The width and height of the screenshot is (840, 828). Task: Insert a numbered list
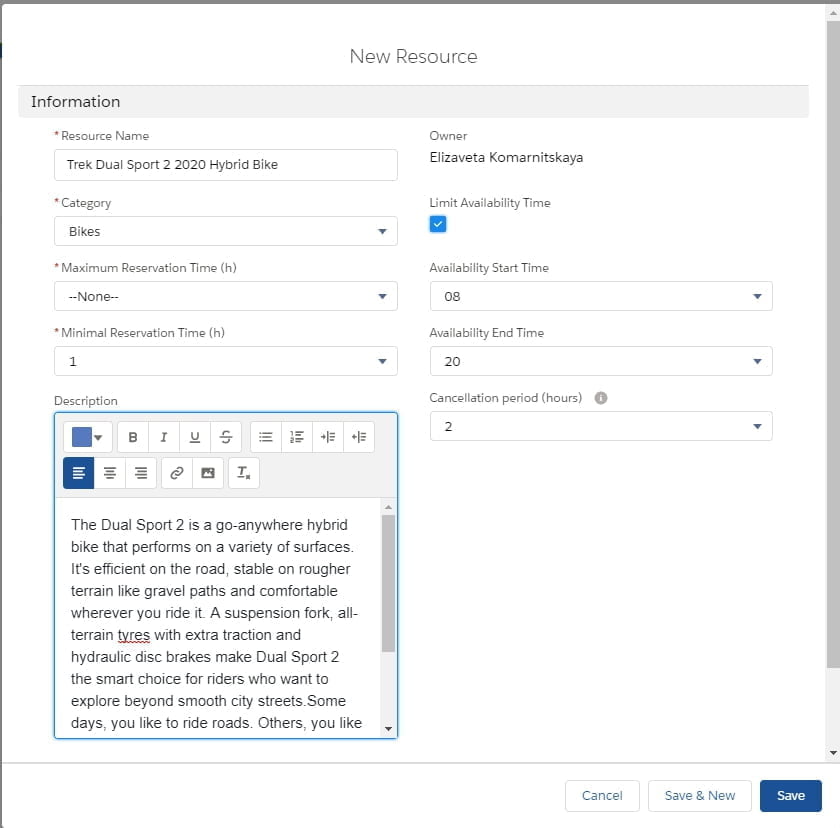[297, 437]
